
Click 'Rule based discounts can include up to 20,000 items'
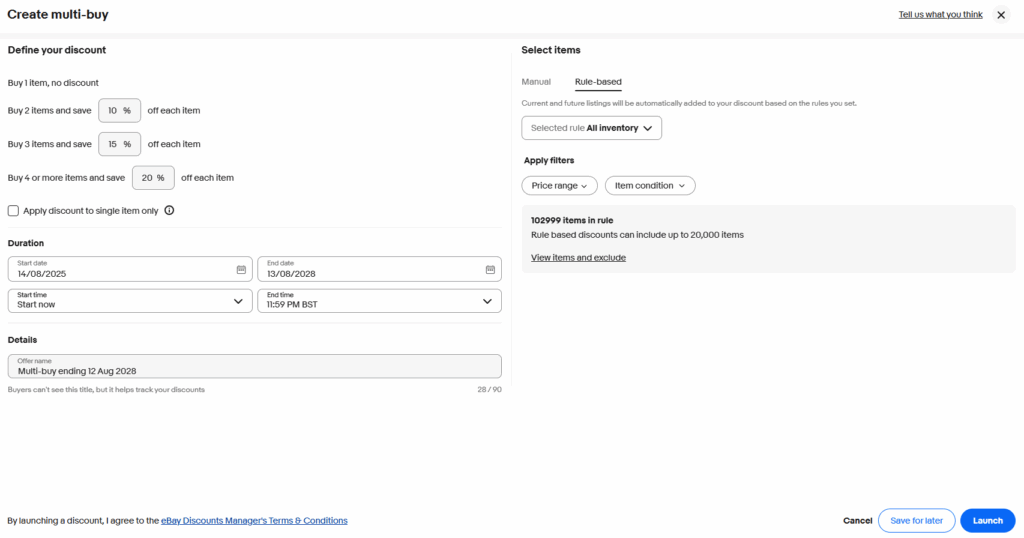pyautogui.click(x=637, y=234)
